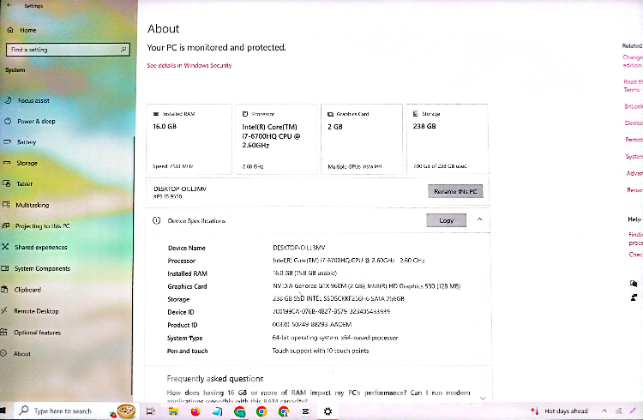Click the Home icon in Settings sidebar
This screenshot has height=420, width=643.
pos(8,30)
